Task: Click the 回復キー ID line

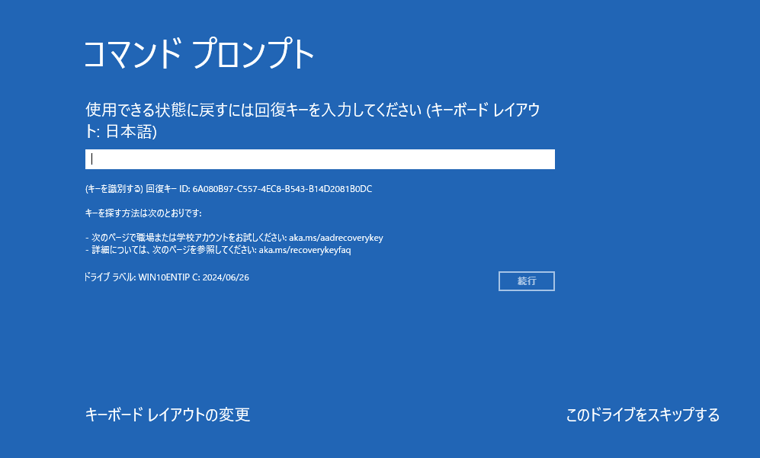Action: pyautogui.click(x=229, y=189)
